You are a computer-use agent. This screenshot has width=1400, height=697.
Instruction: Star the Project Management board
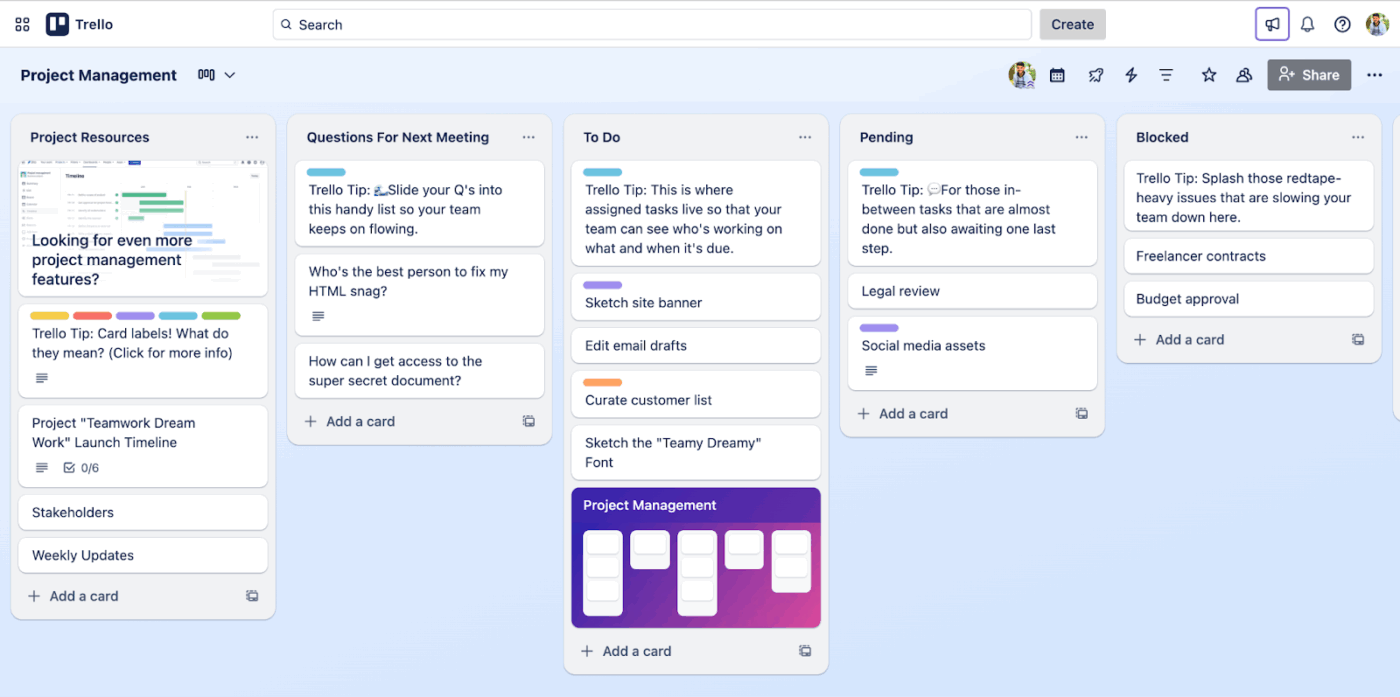tap(1209, 74)
